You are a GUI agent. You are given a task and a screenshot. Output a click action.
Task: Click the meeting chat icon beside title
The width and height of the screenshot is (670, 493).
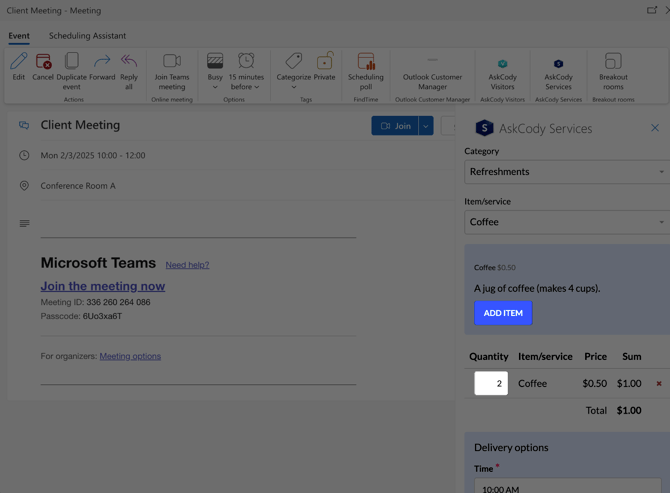pyautogui.click(x=24, y=125)
